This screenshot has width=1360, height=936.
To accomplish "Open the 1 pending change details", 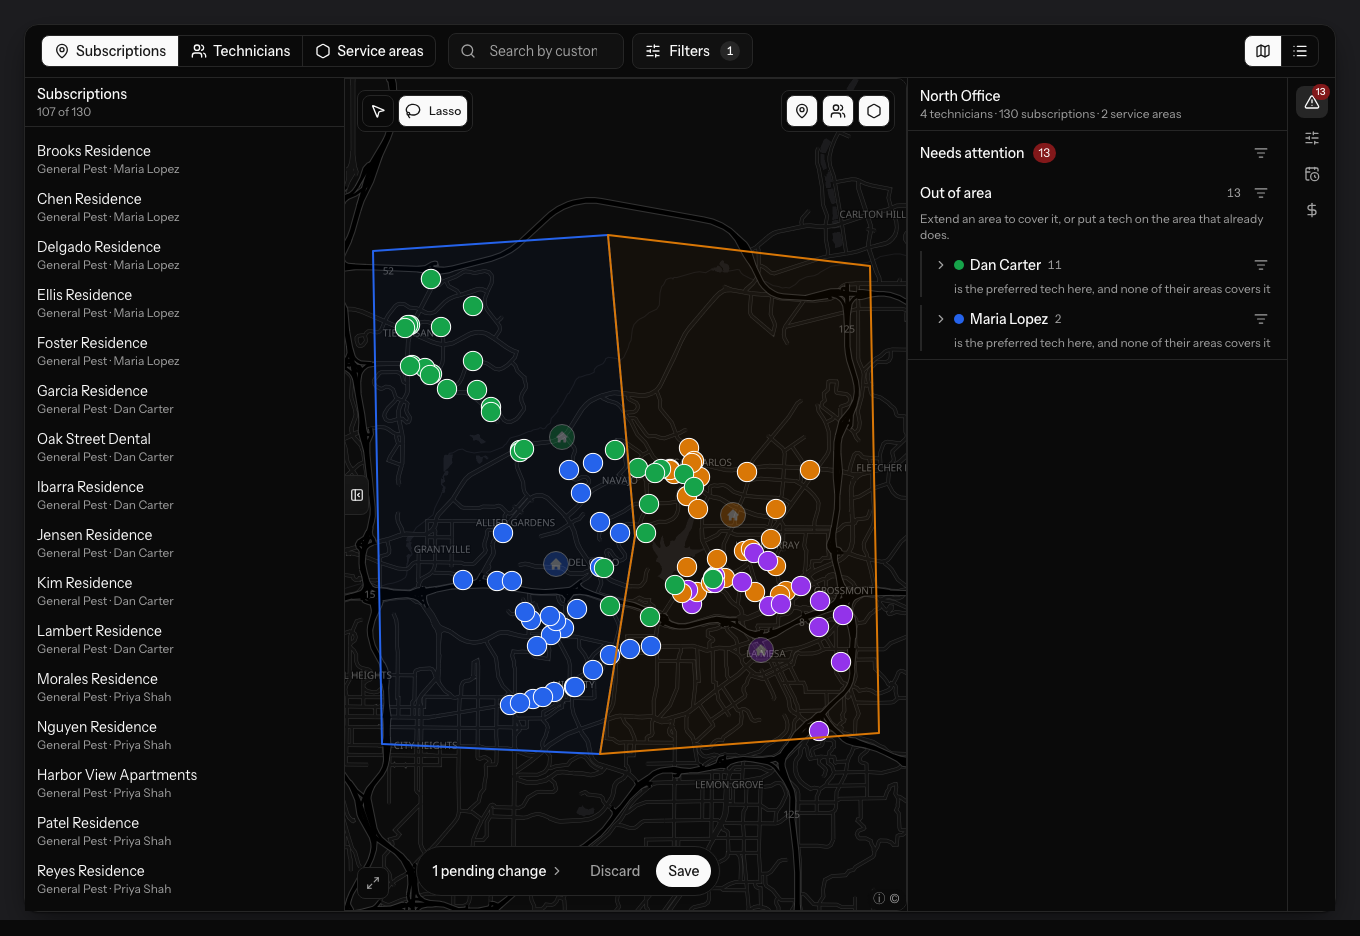I will coord(496,871).
